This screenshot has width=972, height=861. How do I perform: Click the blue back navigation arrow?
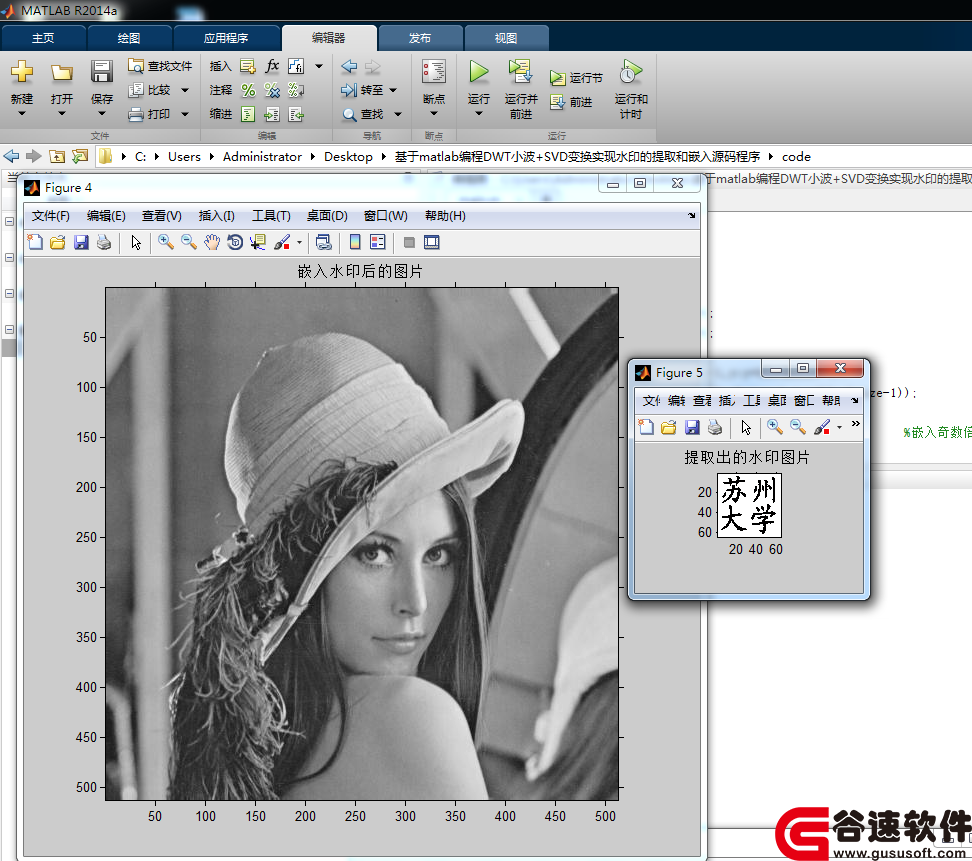click(x=349, y=66)
